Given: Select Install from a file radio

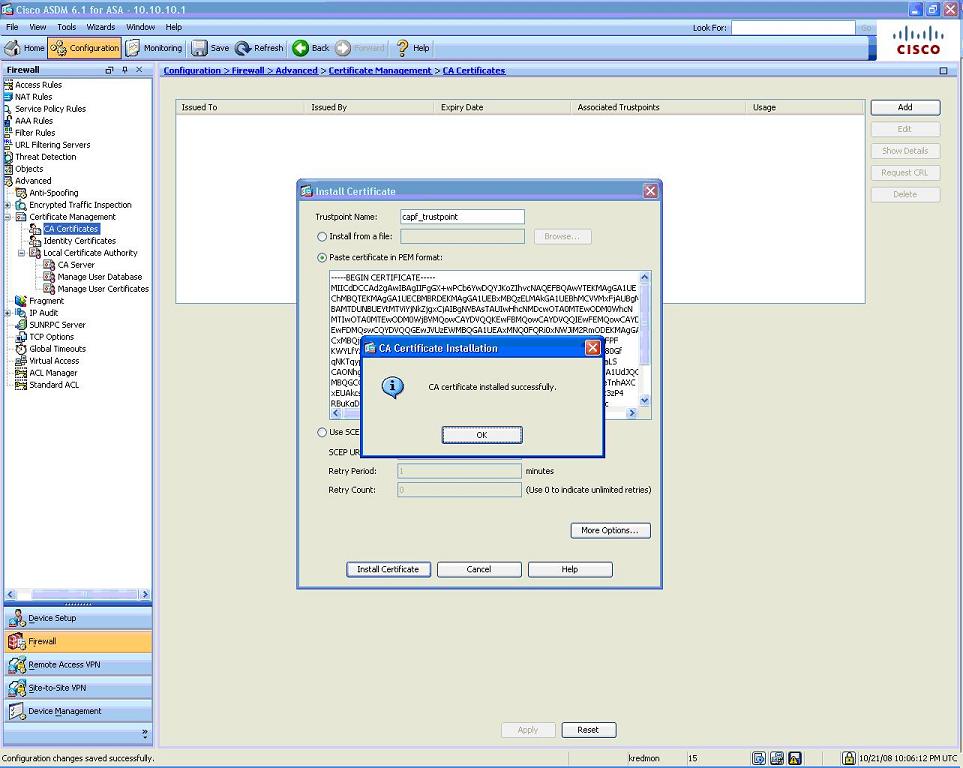Looking at the screenshot, I should [x=322, y=237].
